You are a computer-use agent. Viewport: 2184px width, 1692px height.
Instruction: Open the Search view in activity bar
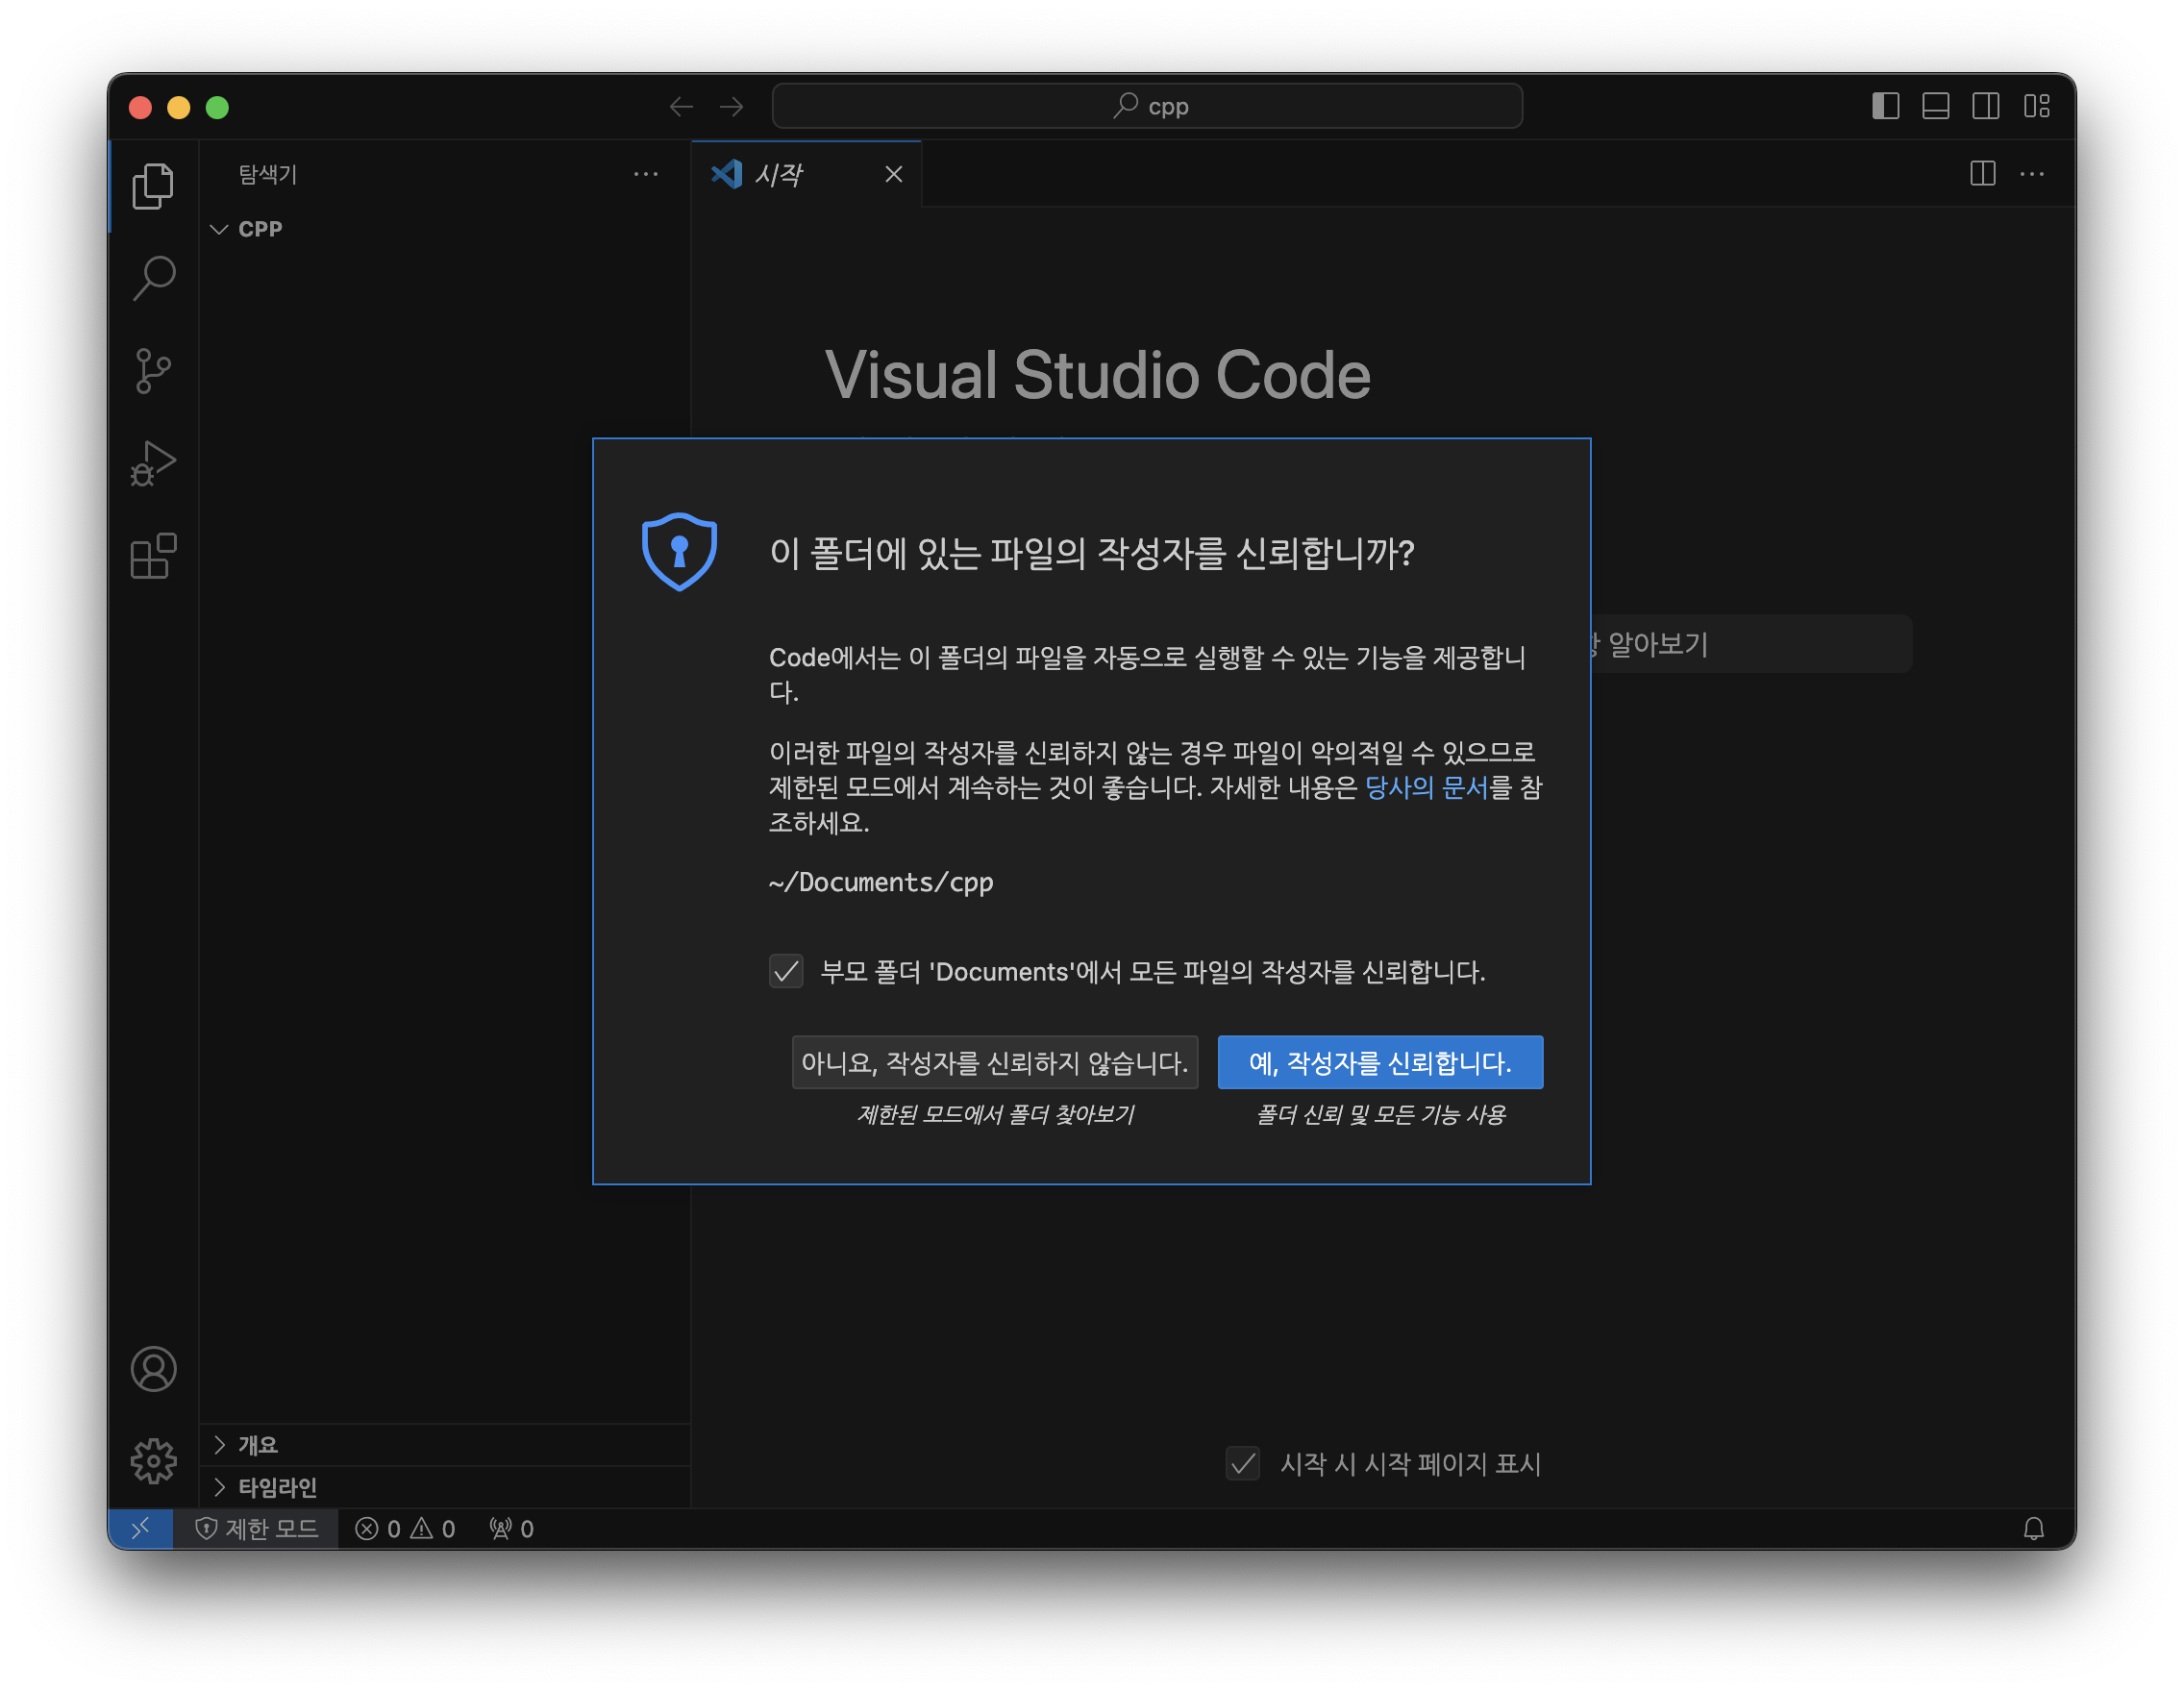[x=153, y=278]
